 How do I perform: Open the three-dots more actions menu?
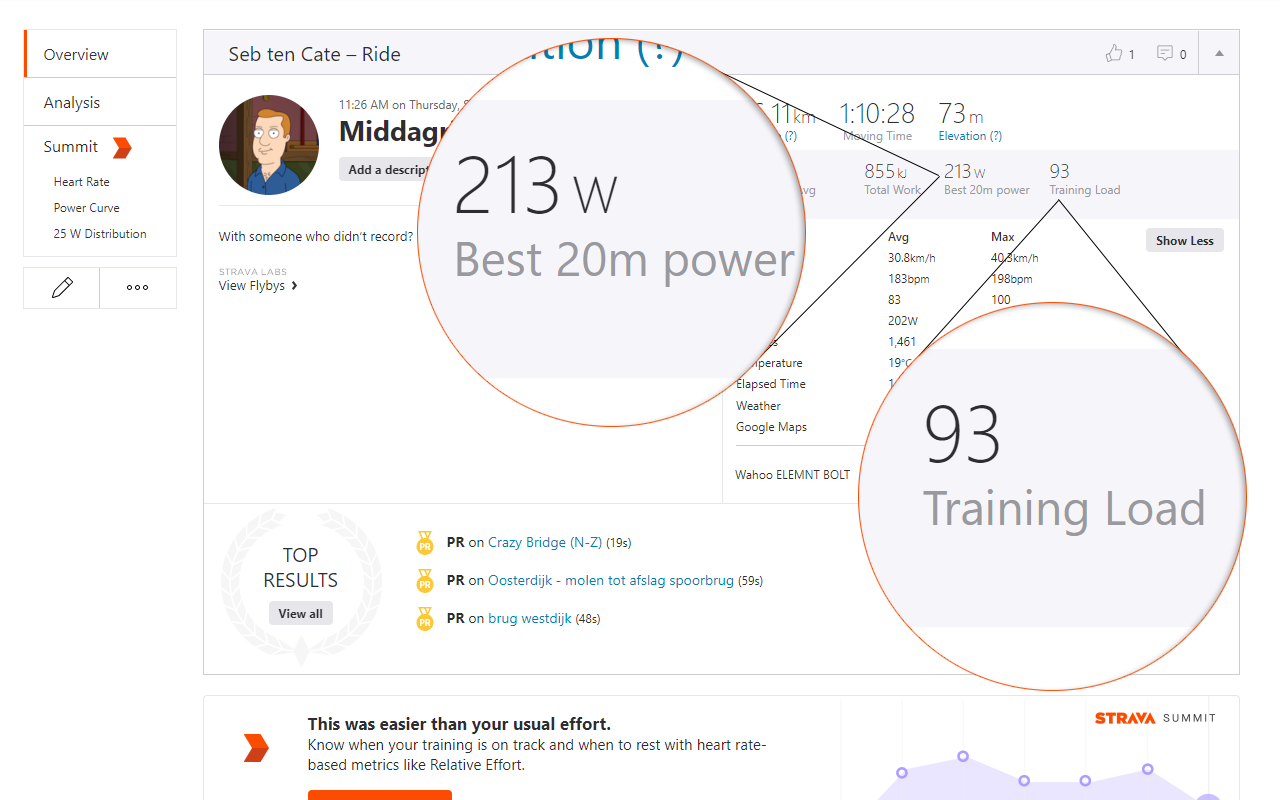[138, 288]
